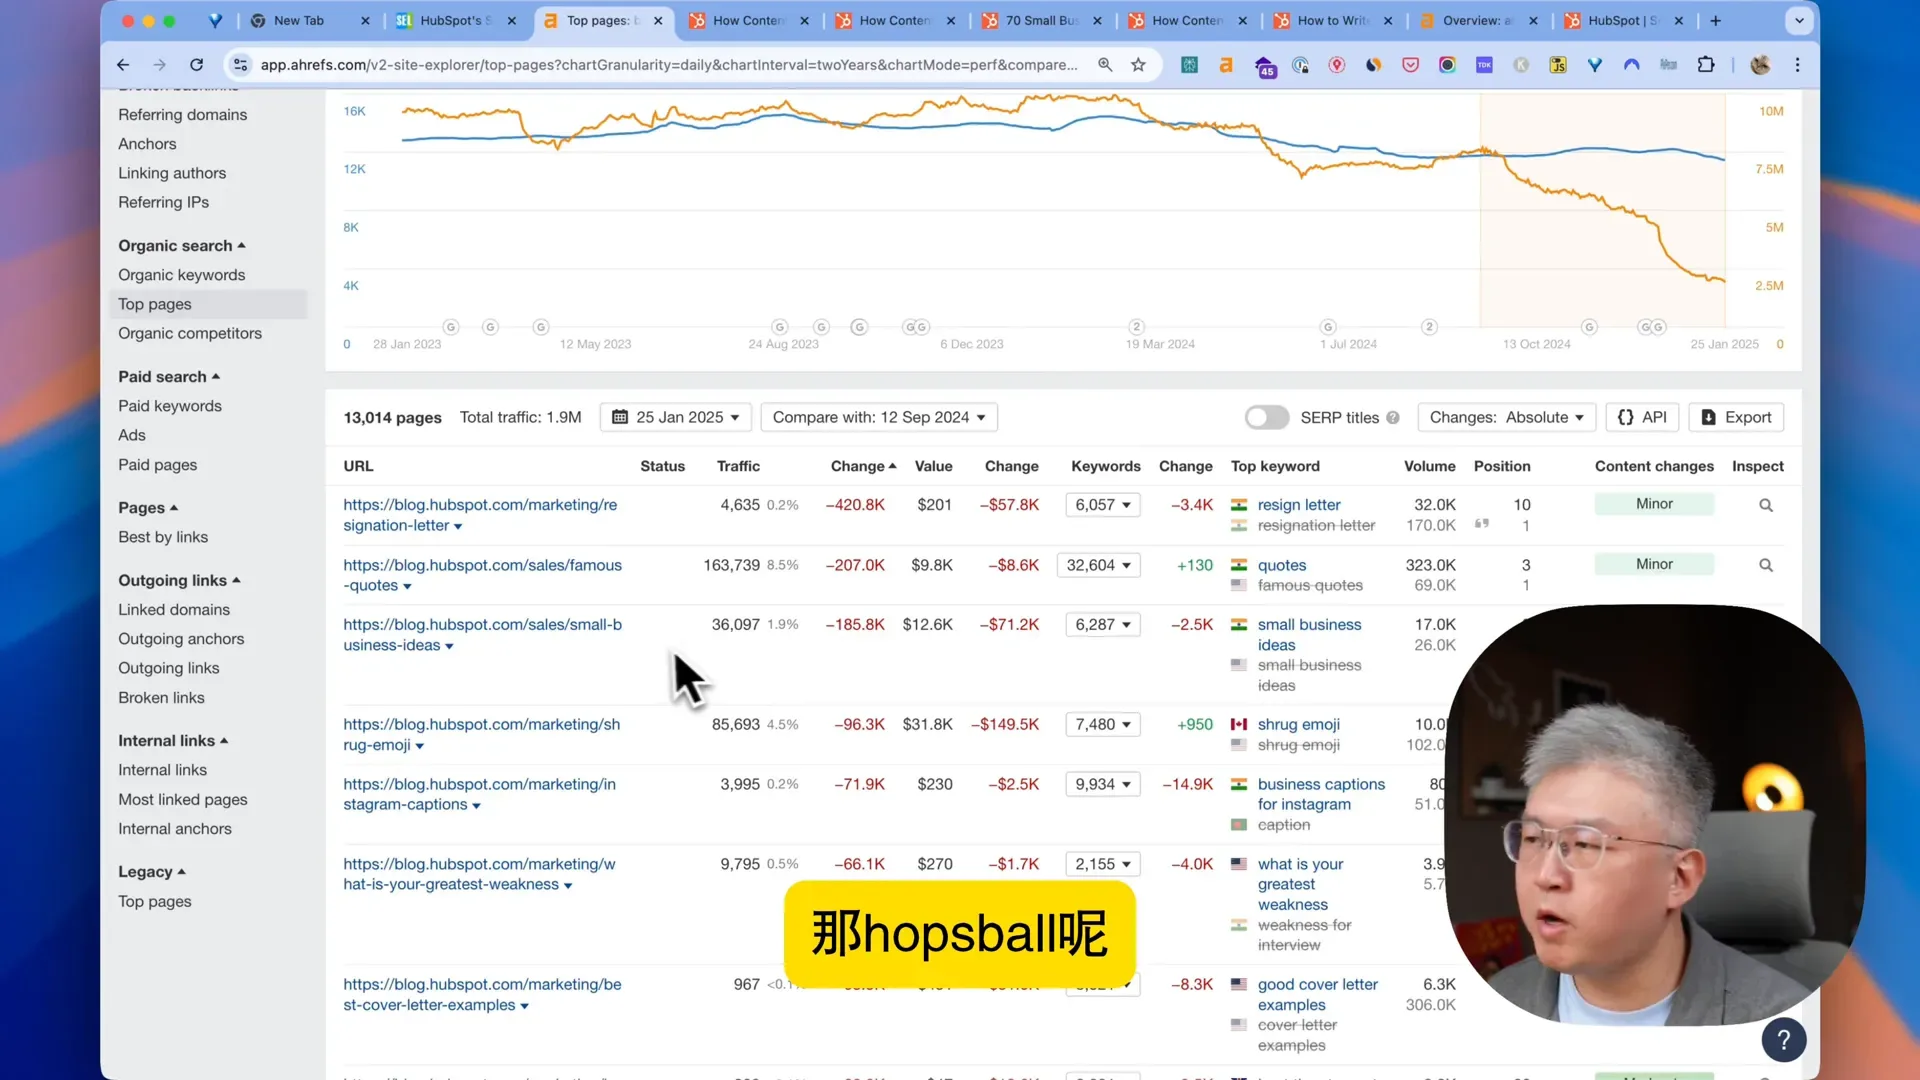Image resolution: width=1920 pixels, height=1080 pixels.
Task: Click the profile avatar in the toolbar
Action: [x=1760, y=65]
